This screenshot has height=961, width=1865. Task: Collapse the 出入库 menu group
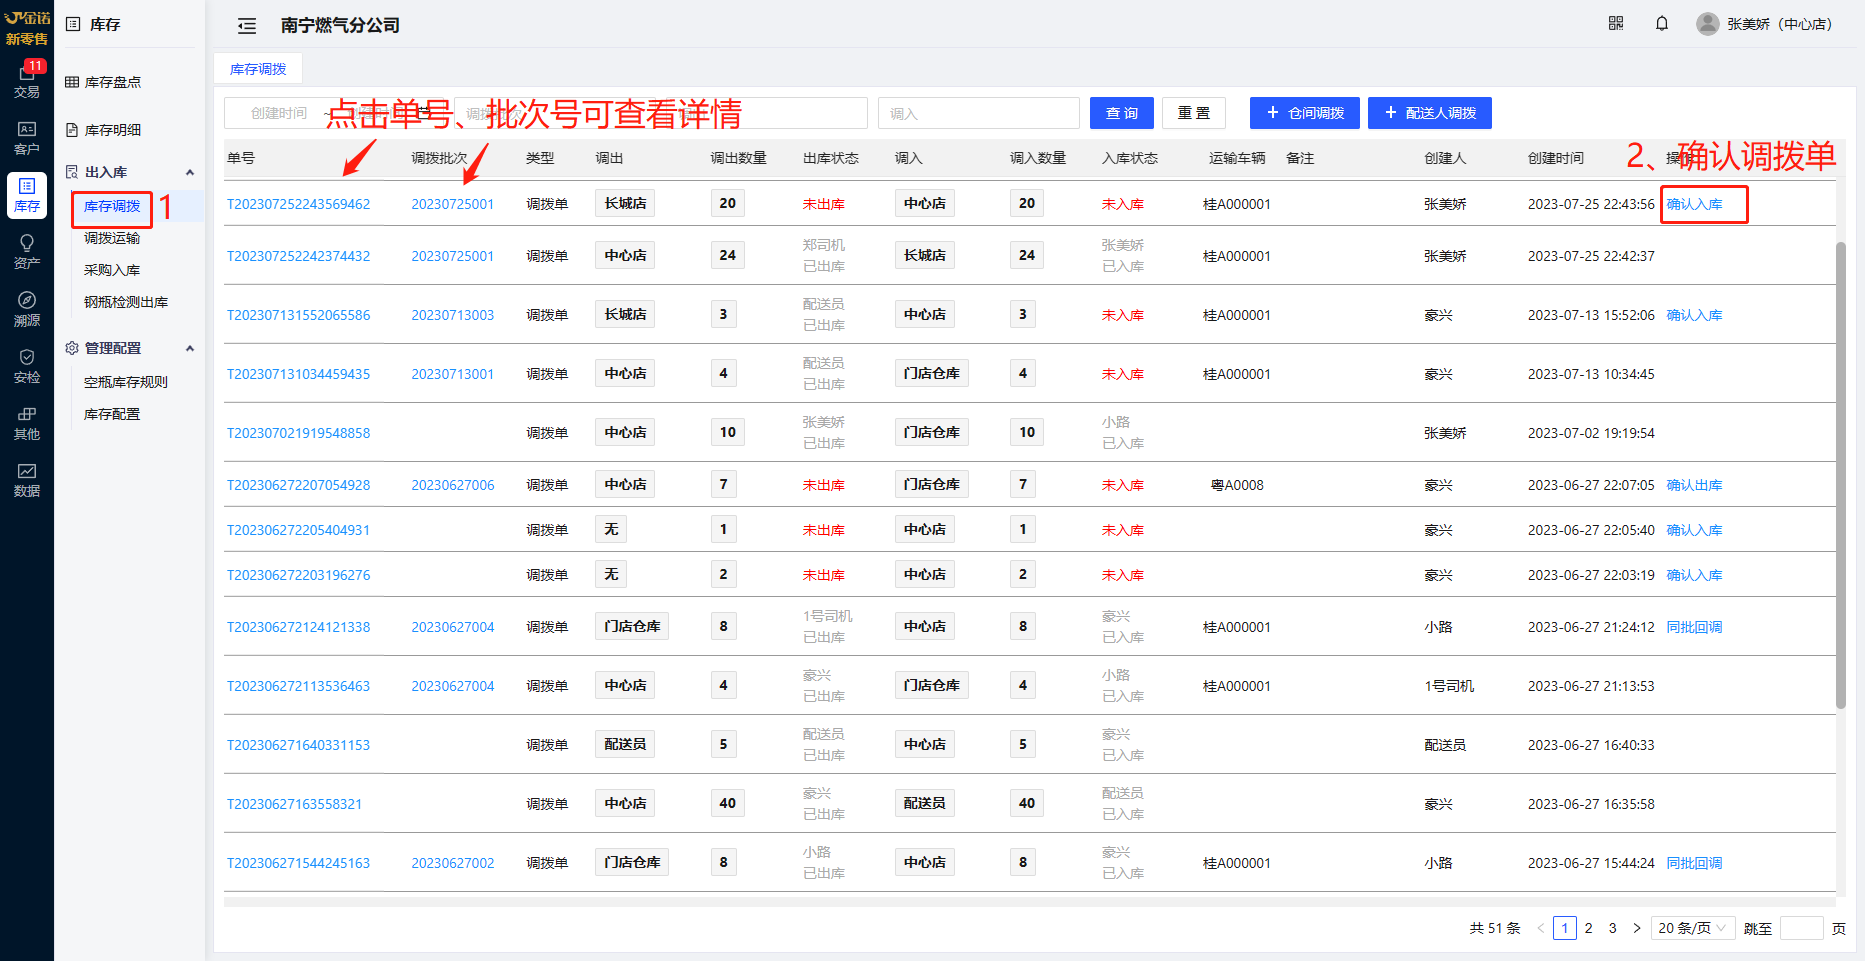pyautogui.click(x=129, y=172)
